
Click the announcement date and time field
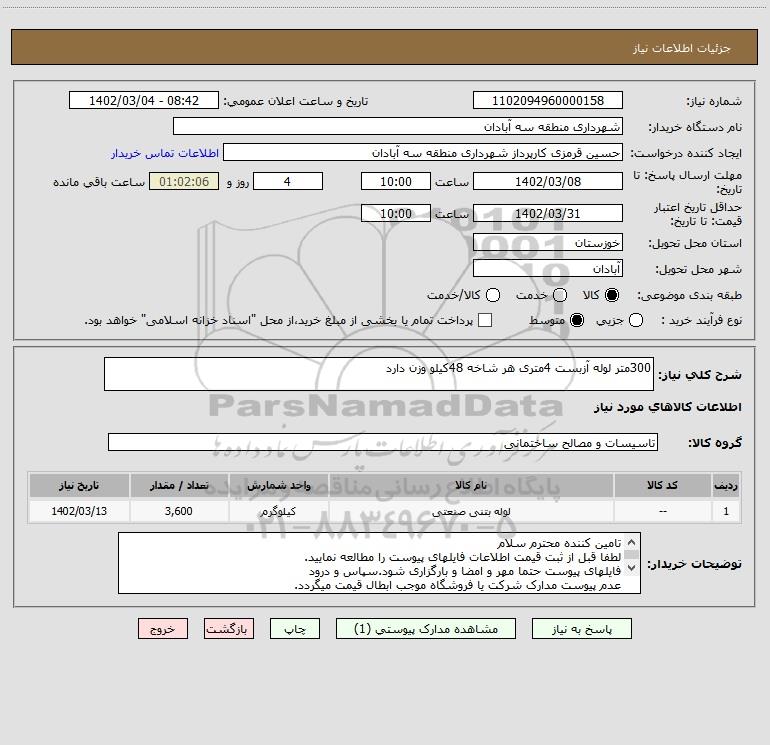coord(144,100)
